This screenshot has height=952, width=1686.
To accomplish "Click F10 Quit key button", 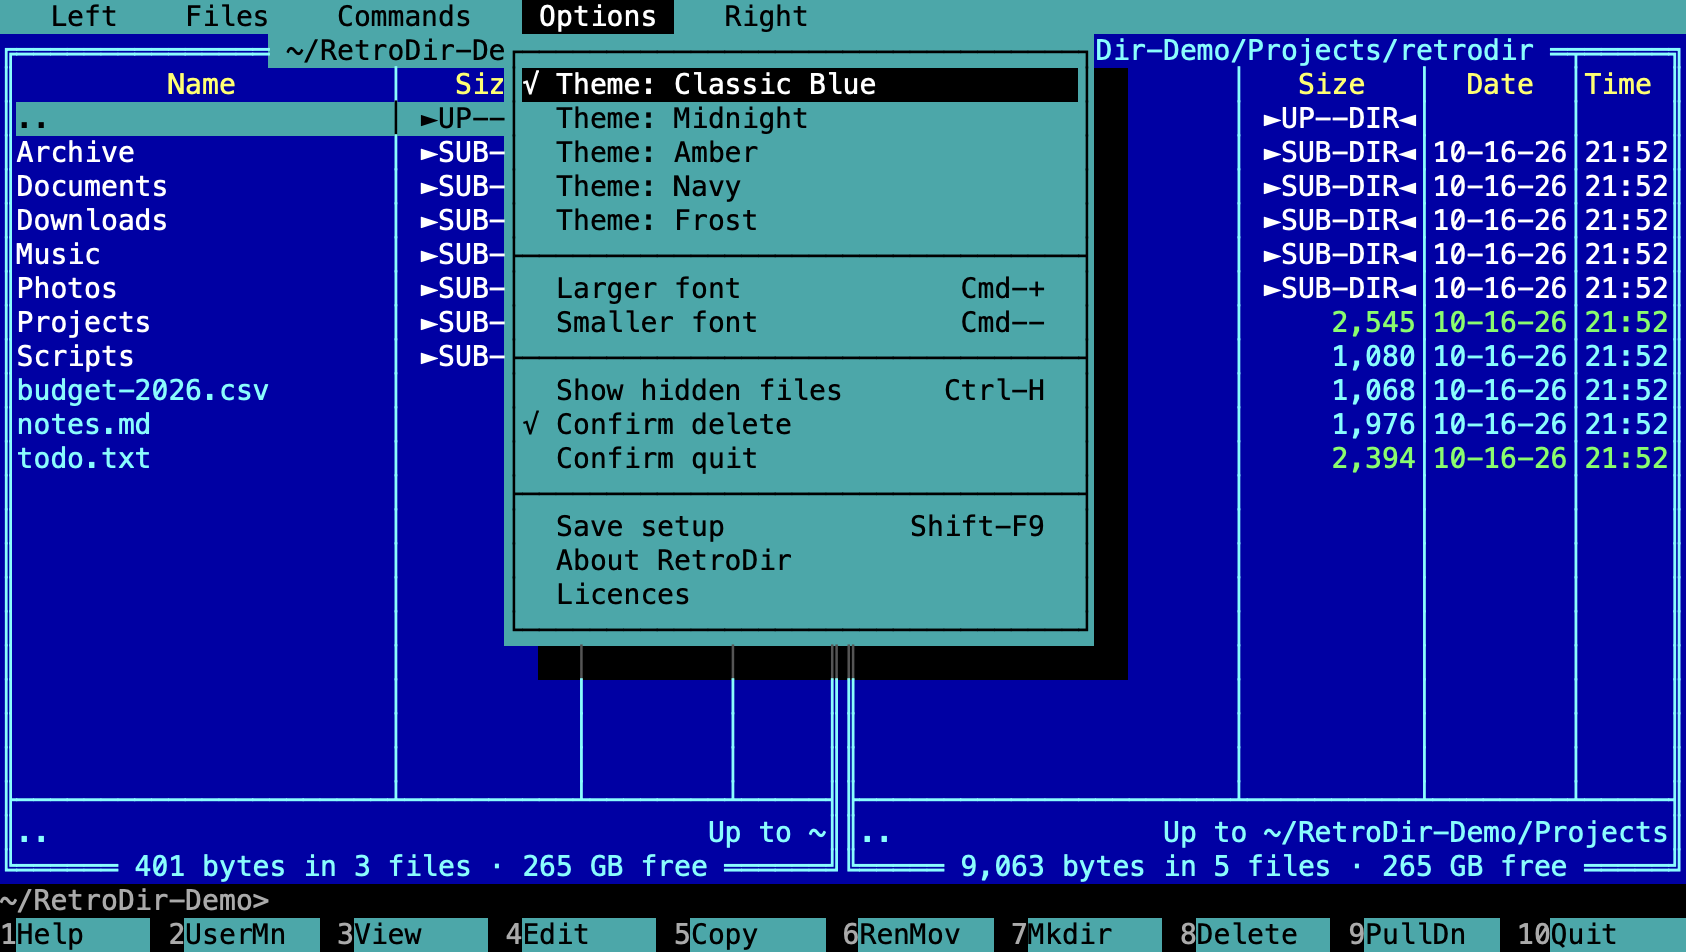I will pyautogui.click(x=1601, y=935).
